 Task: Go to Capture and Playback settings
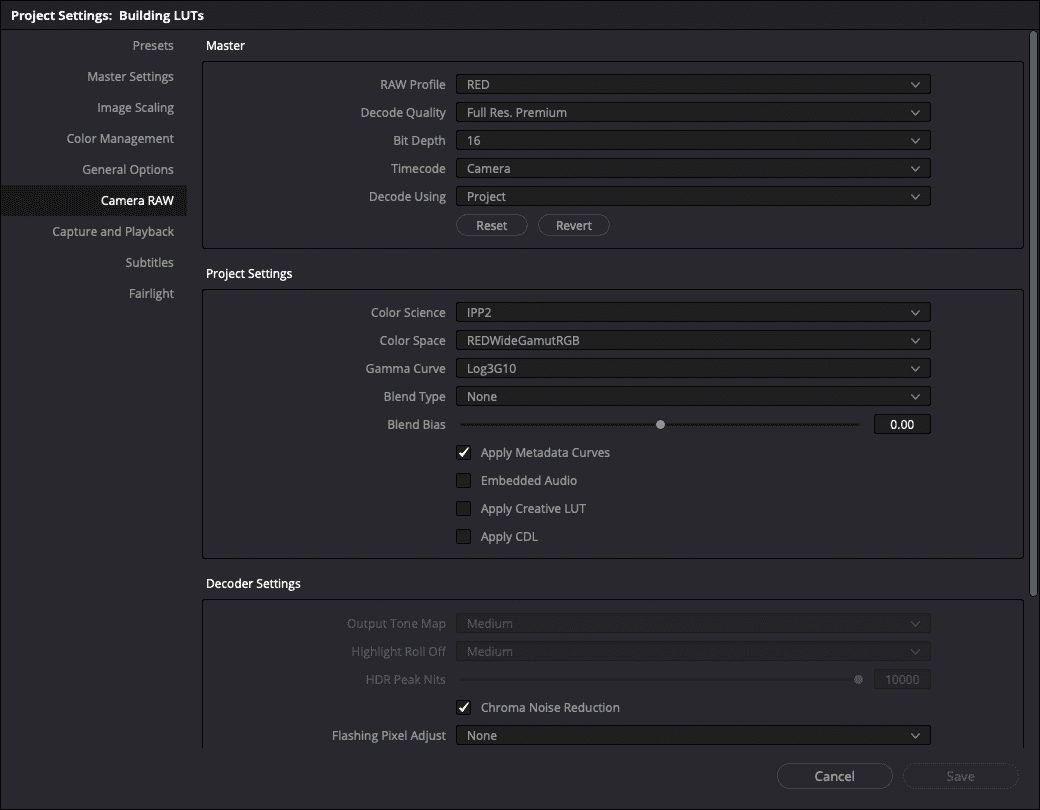click(113, 231)
